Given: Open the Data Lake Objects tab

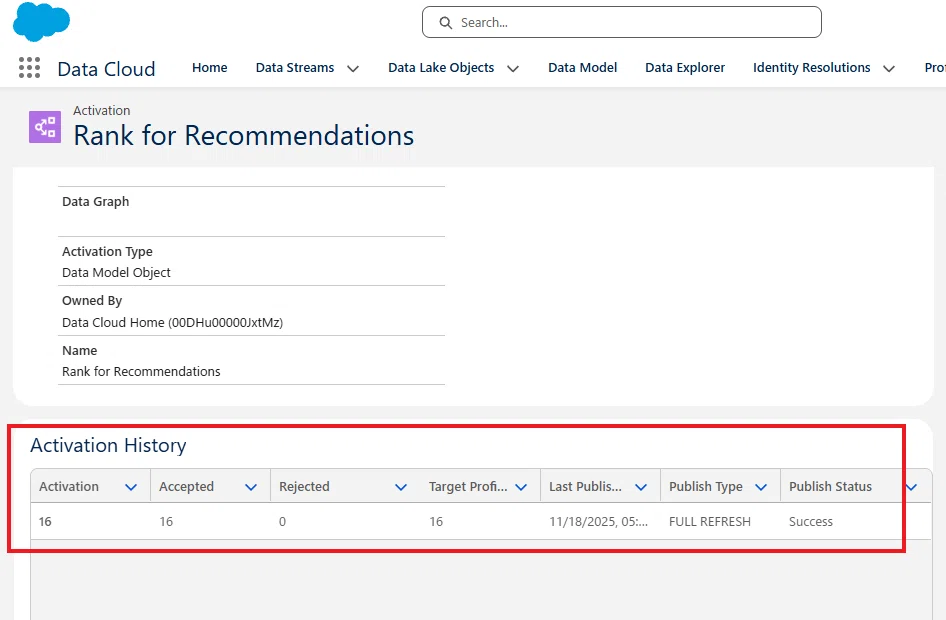Looking at the screenshot, I should click(441, 68).
